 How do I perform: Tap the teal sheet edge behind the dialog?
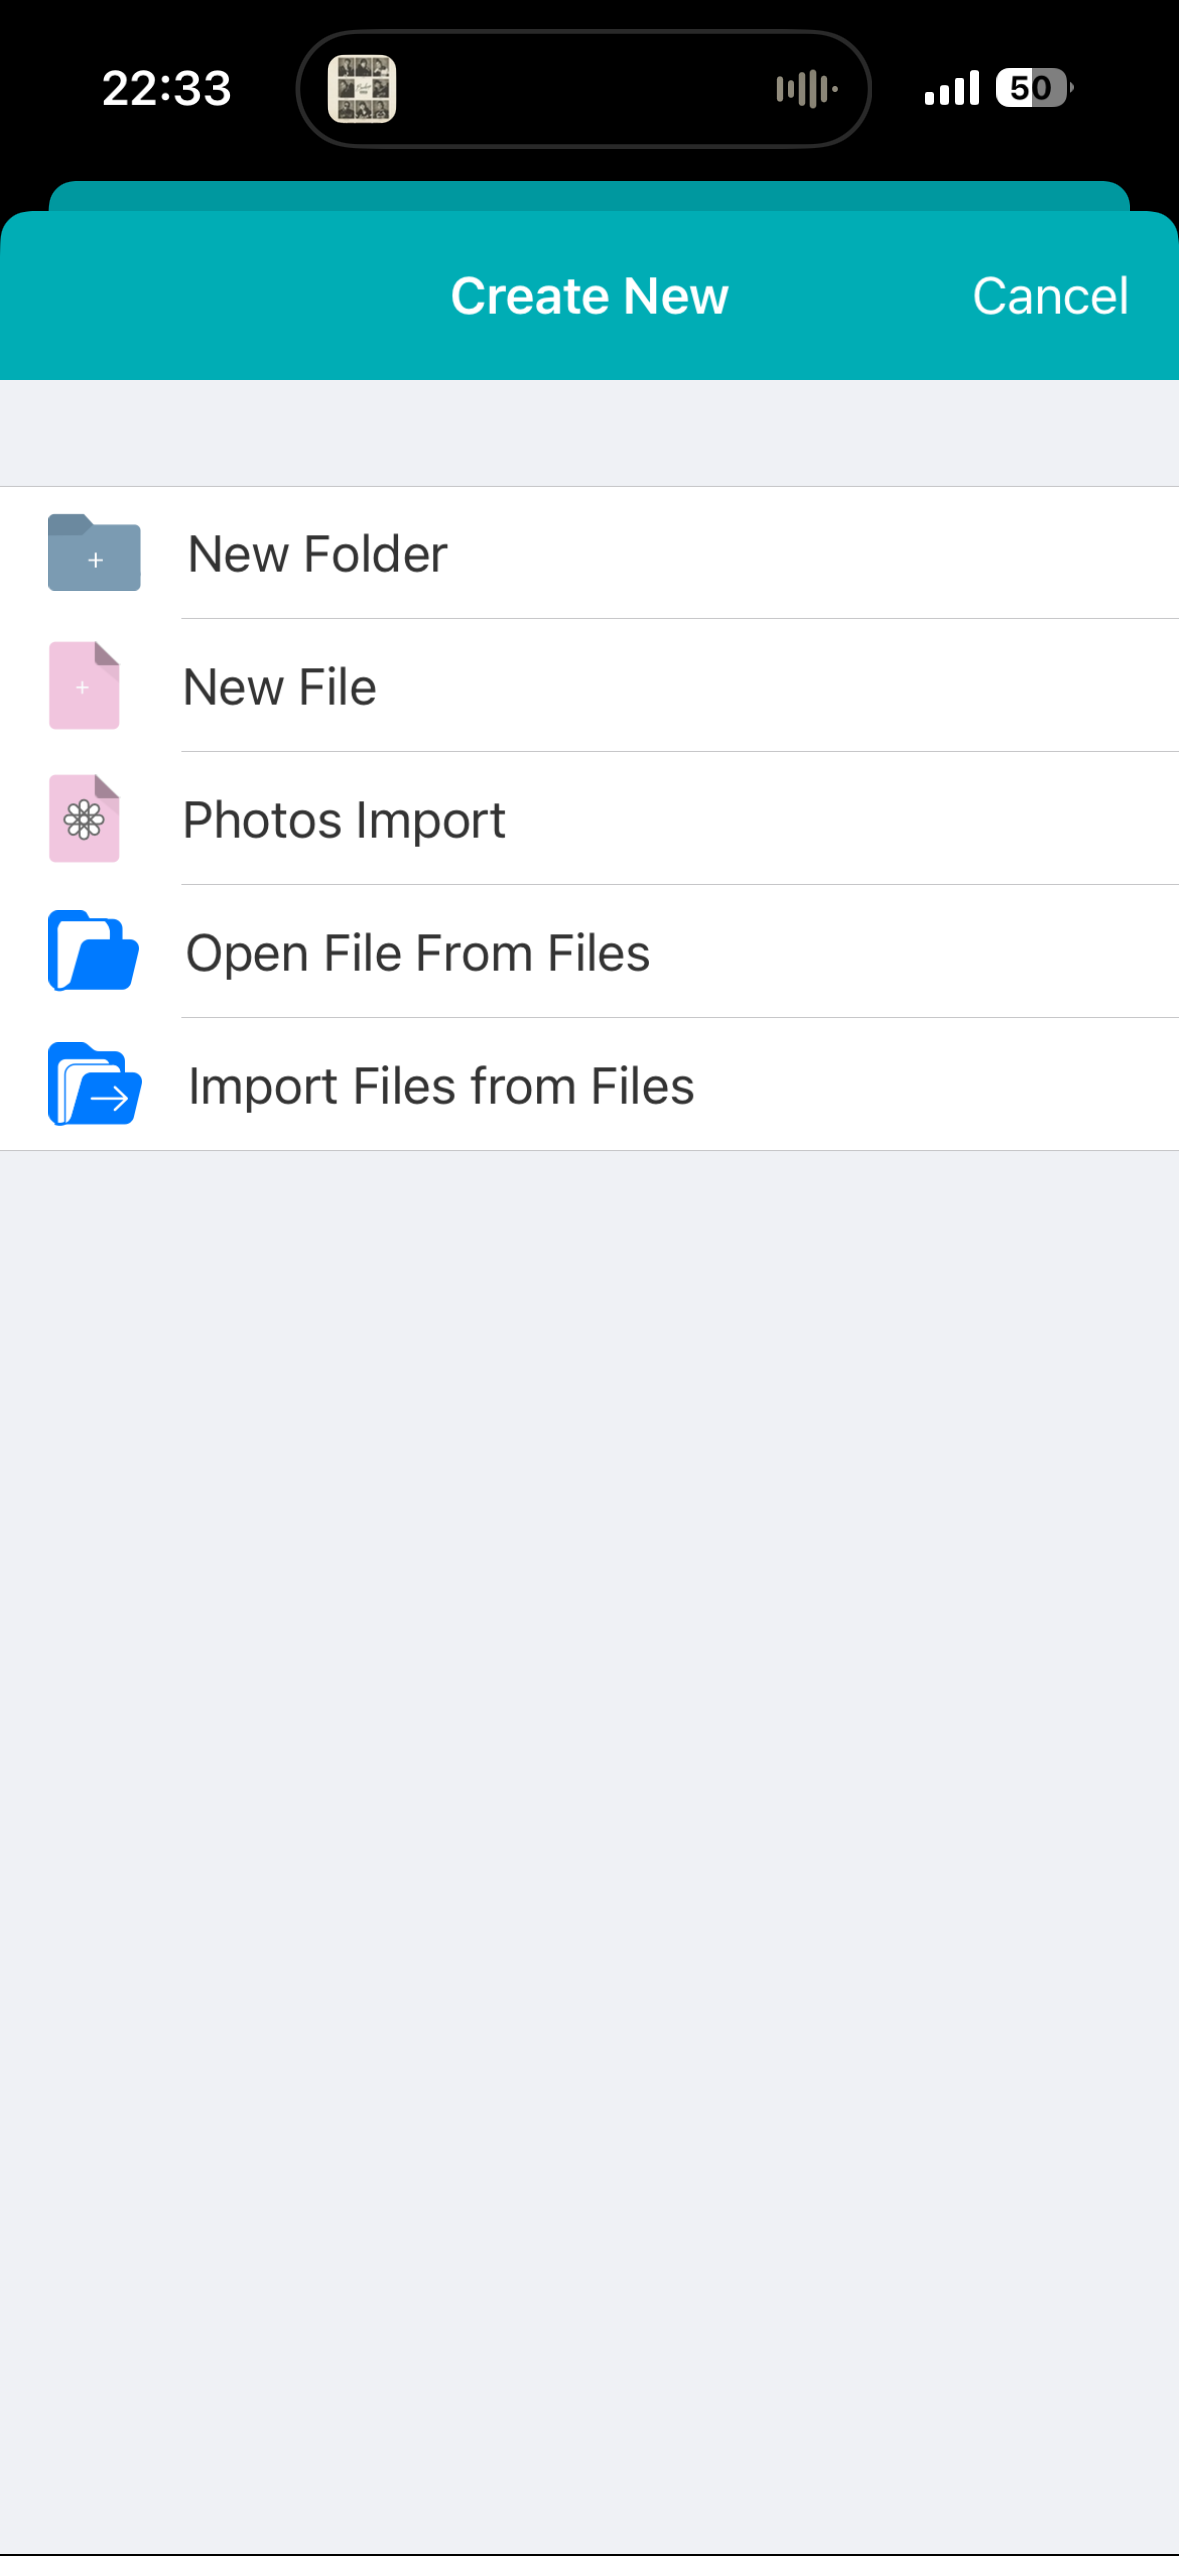pyautogui.click(x=589, y=195)
